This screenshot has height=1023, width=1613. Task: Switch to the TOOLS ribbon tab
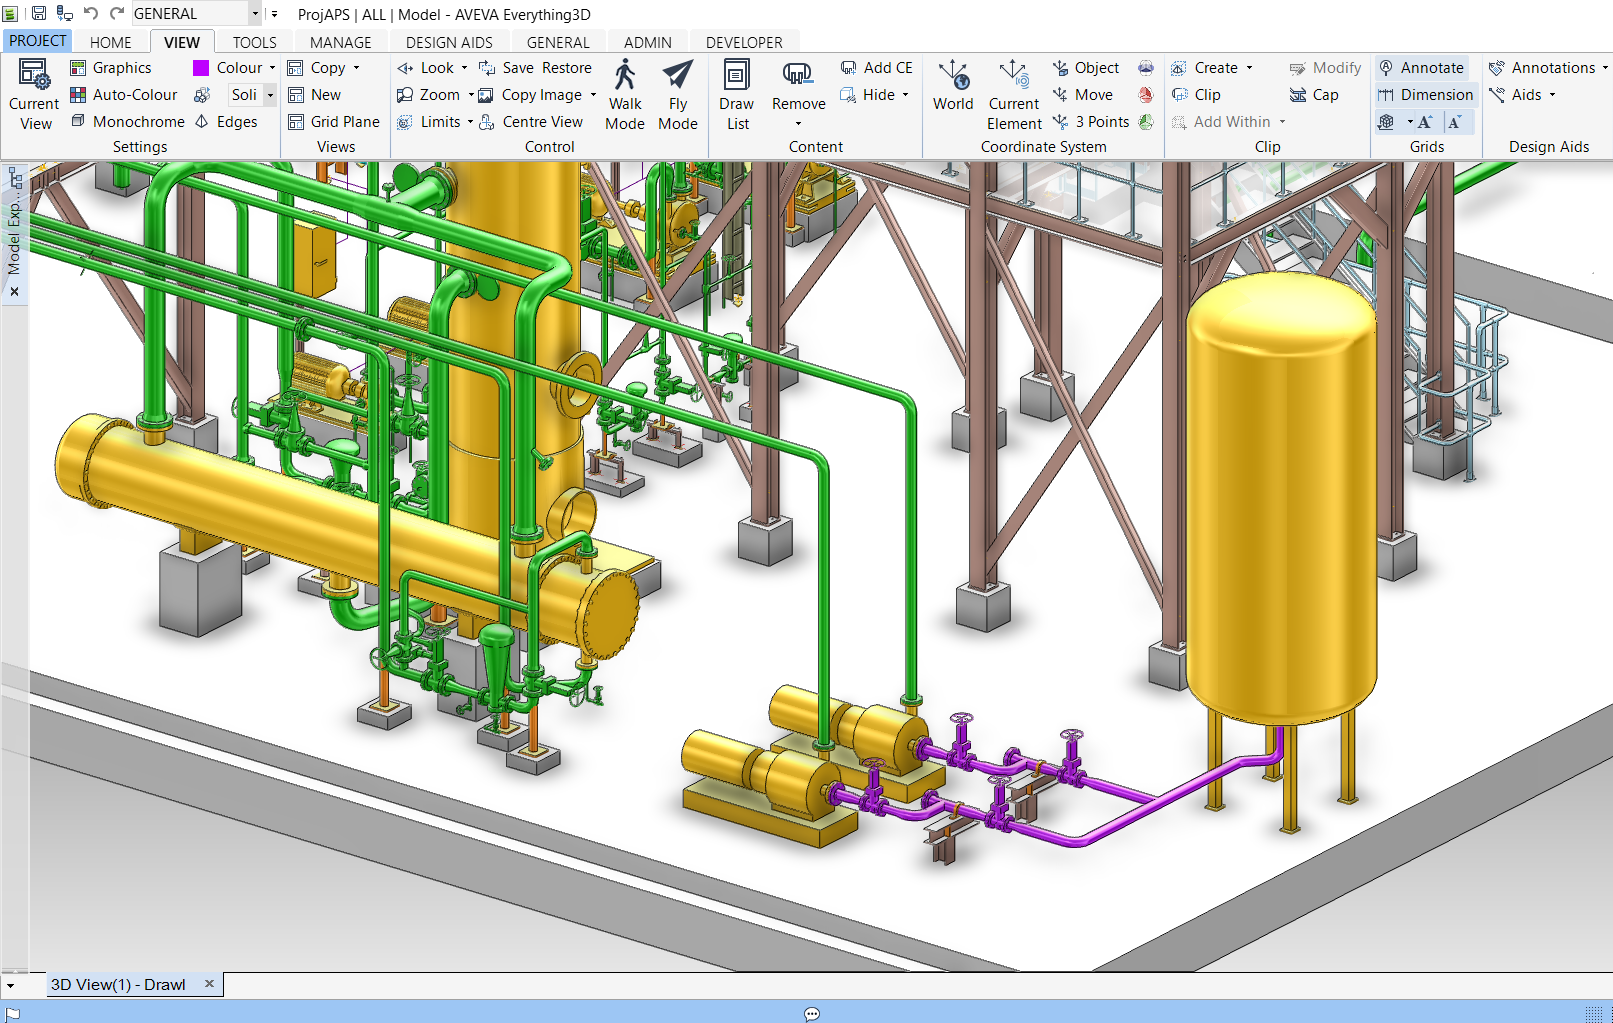click(253, 41)
